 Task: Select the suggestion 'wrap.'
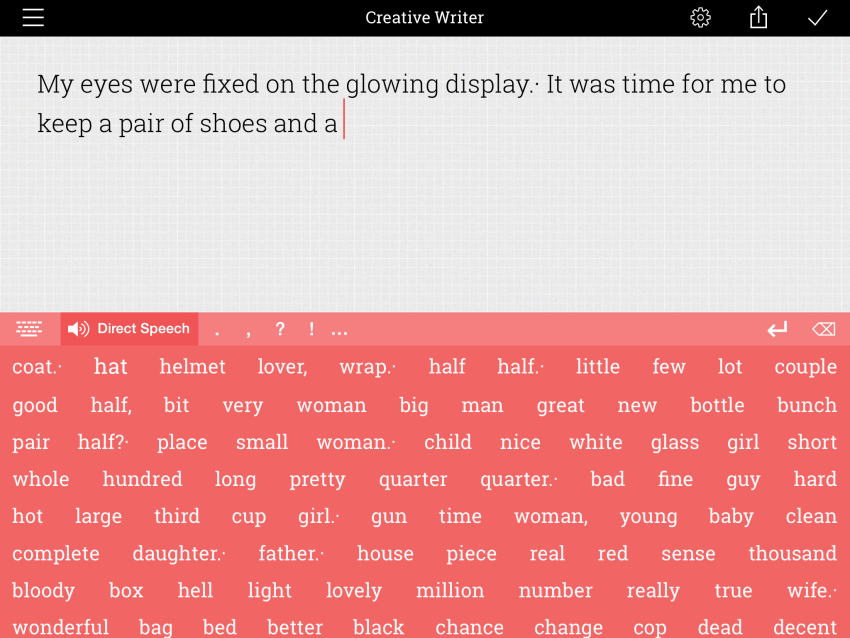[x=367, y=368]
